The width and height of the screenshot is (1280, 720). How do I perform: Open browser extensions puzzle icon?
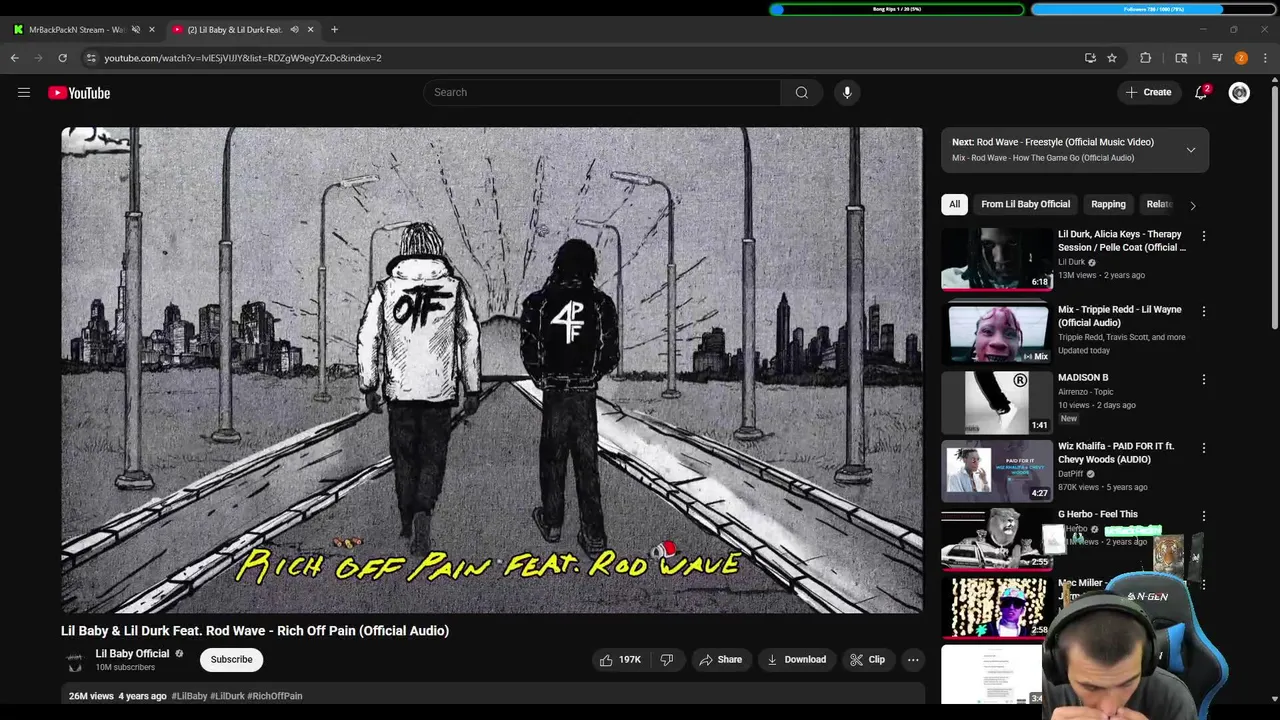point(1146,58)
